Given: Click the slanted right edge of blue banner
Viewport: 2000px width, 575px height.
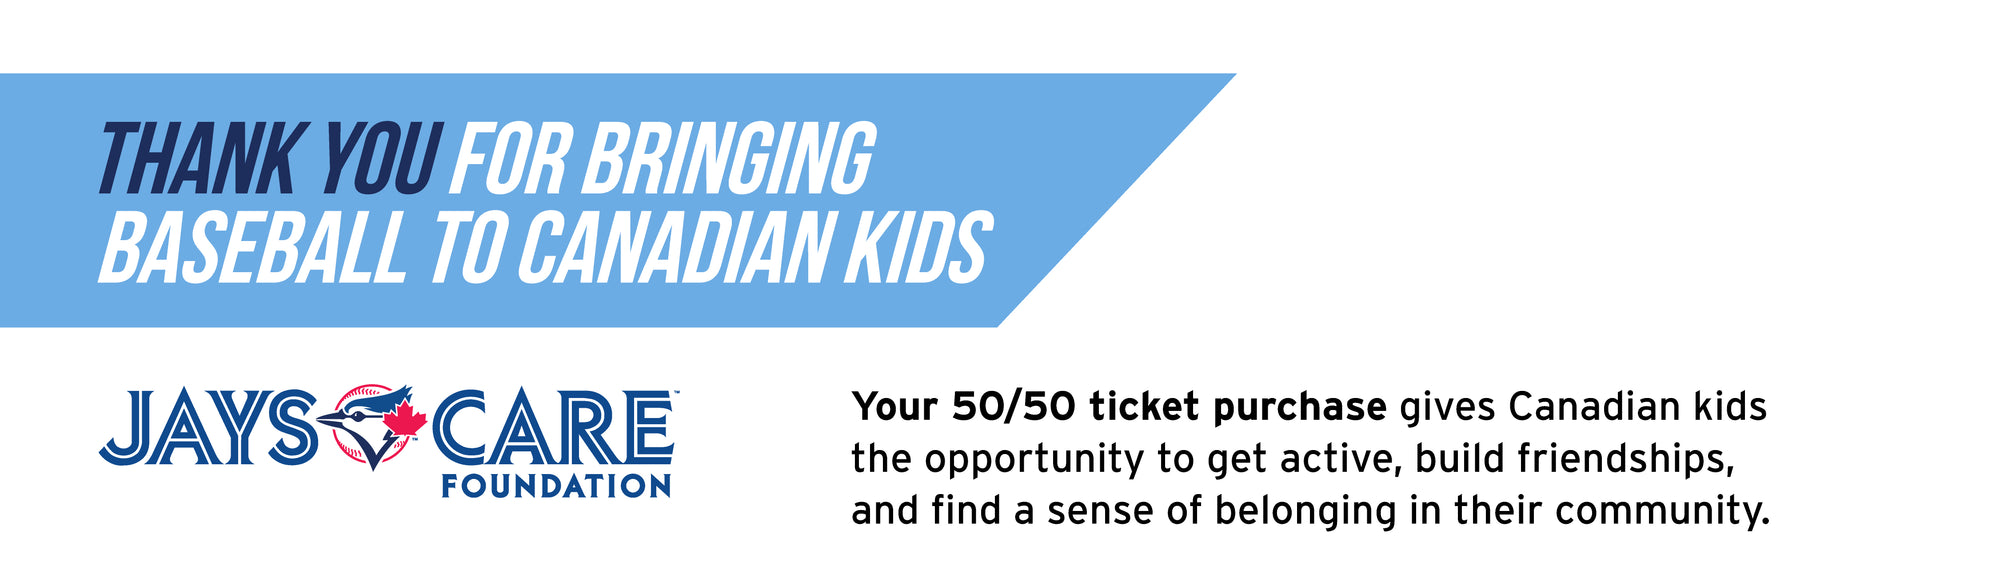Looking at the screenshot, I should [x=1117, y=200].
